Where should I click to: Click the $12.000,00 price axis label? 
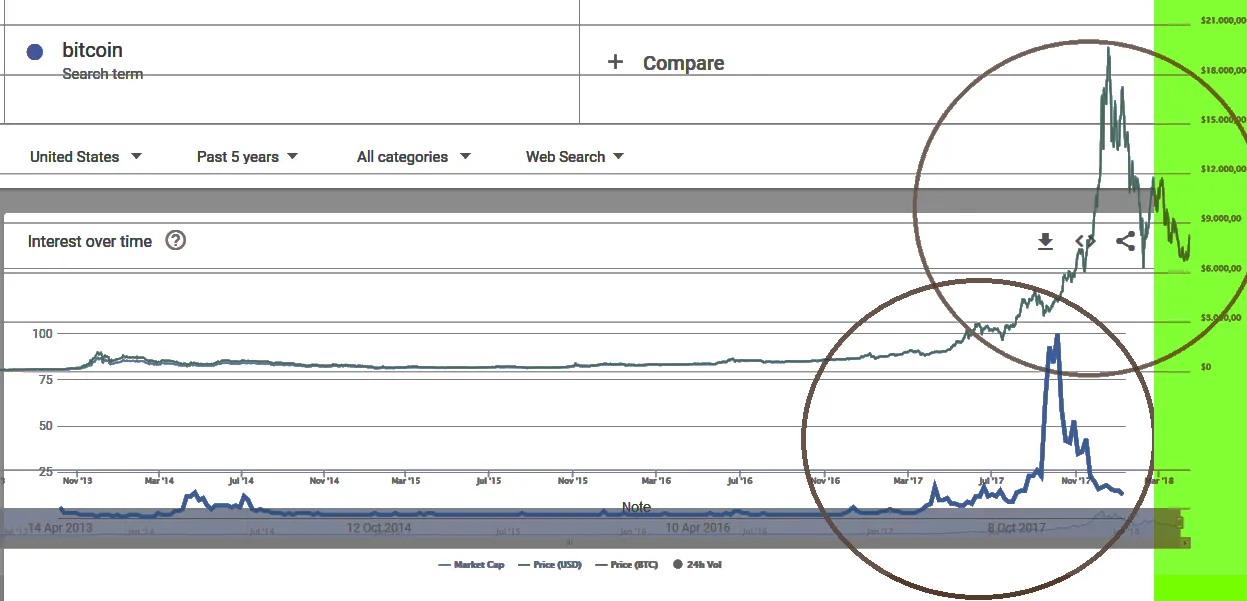pyautogui.click(x=1221, y=168)
